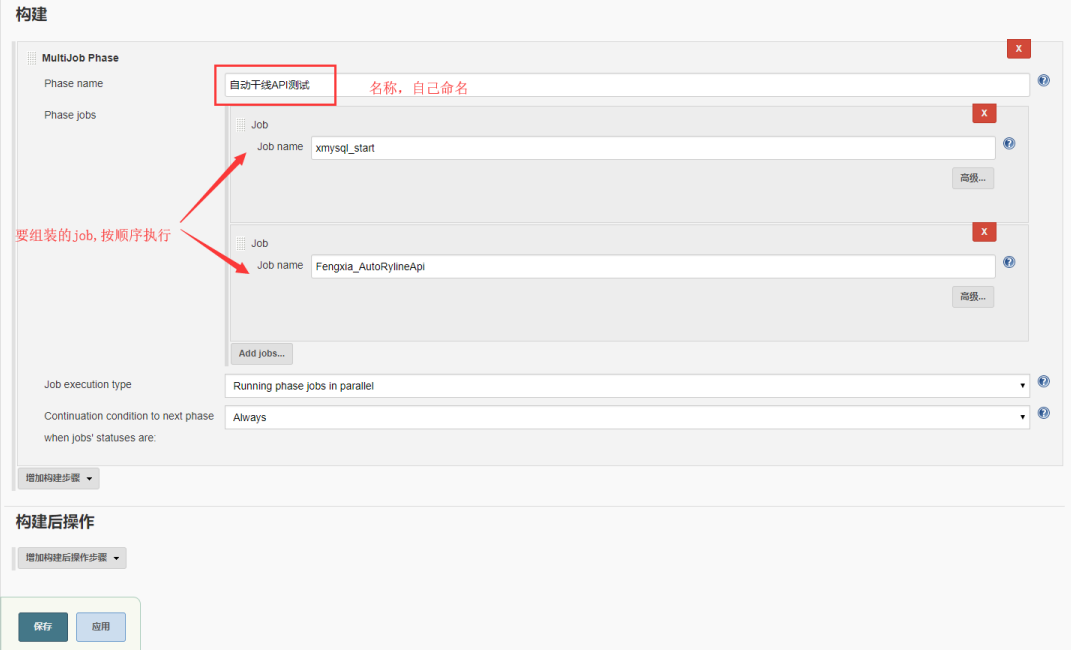
Task: Open help for Continuation condition
Action: [x=1044, y=413]
